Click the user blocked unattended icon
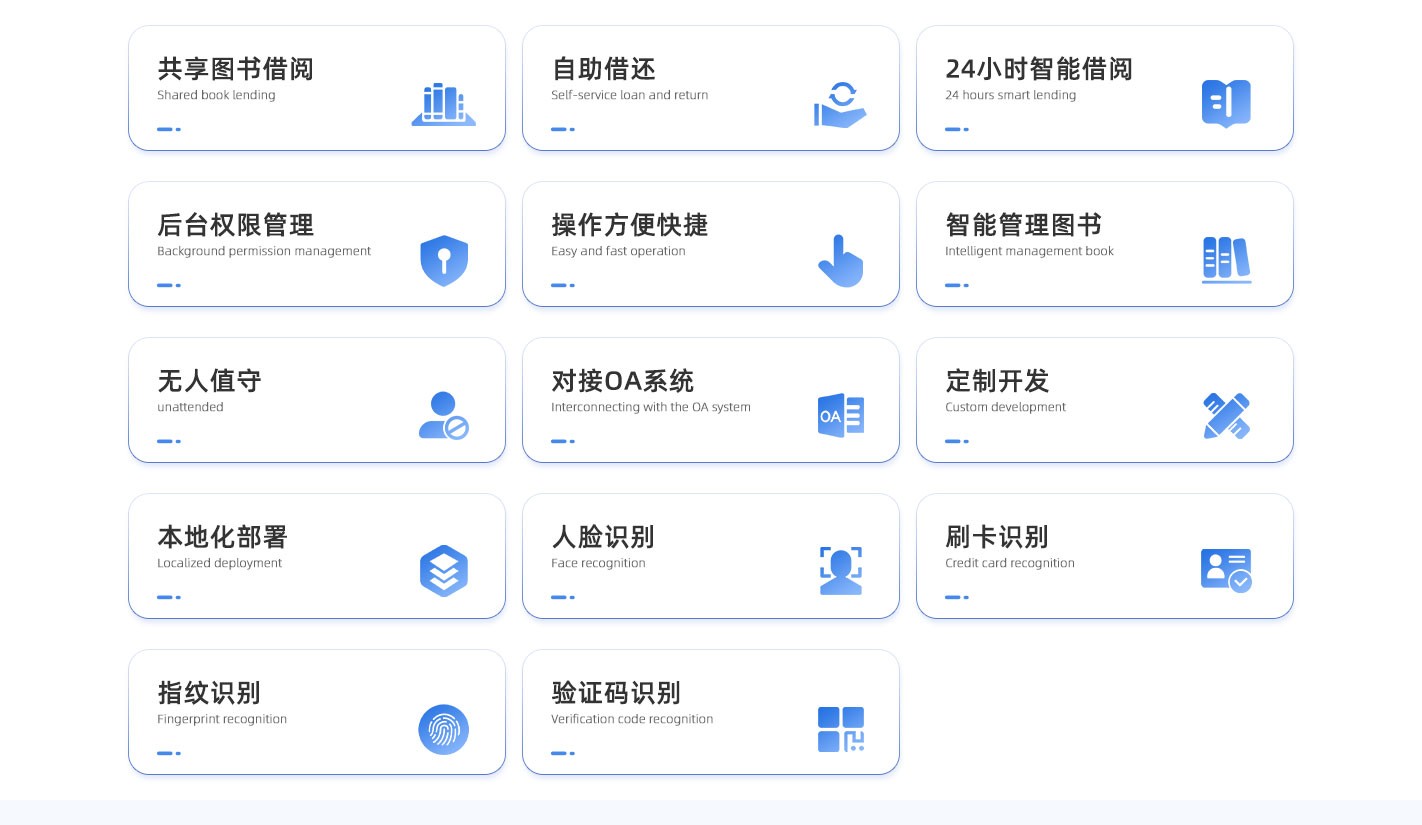1422x825 pixels. tap(443, 416)
